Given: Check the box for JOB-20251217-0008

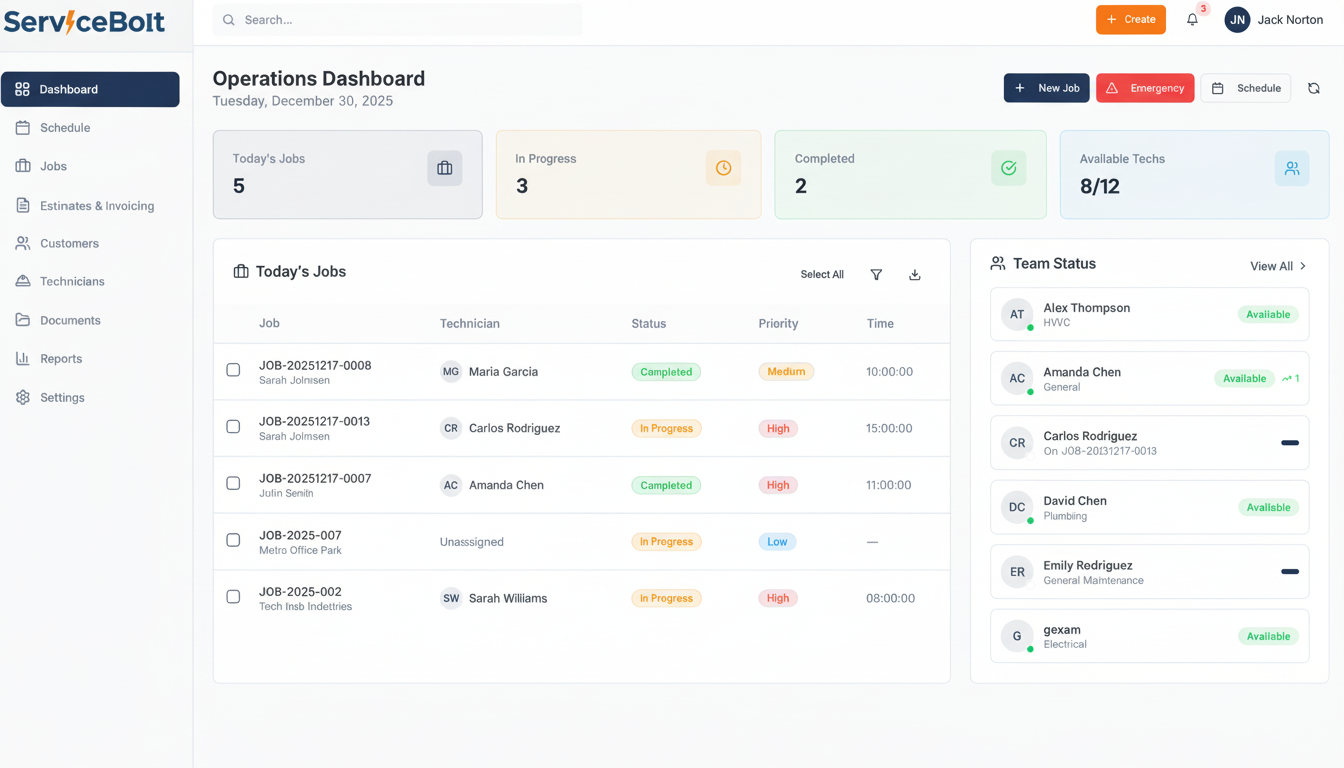Looking at the screenshot, I should coord(233,370).
